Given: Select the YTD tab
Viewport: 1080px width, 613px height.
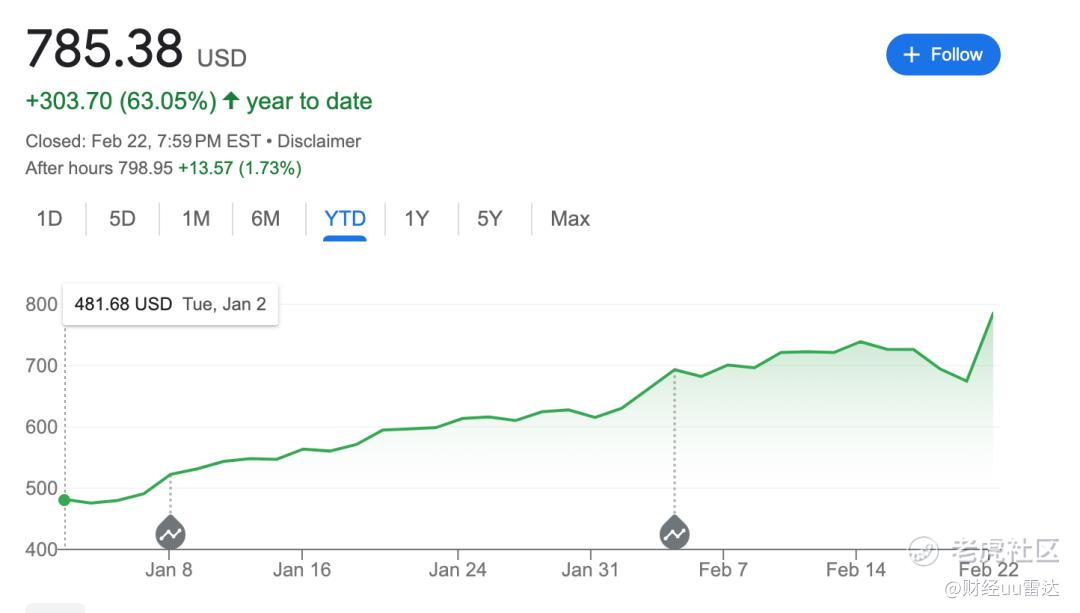Looking at the screenshot, I should 345,218.
